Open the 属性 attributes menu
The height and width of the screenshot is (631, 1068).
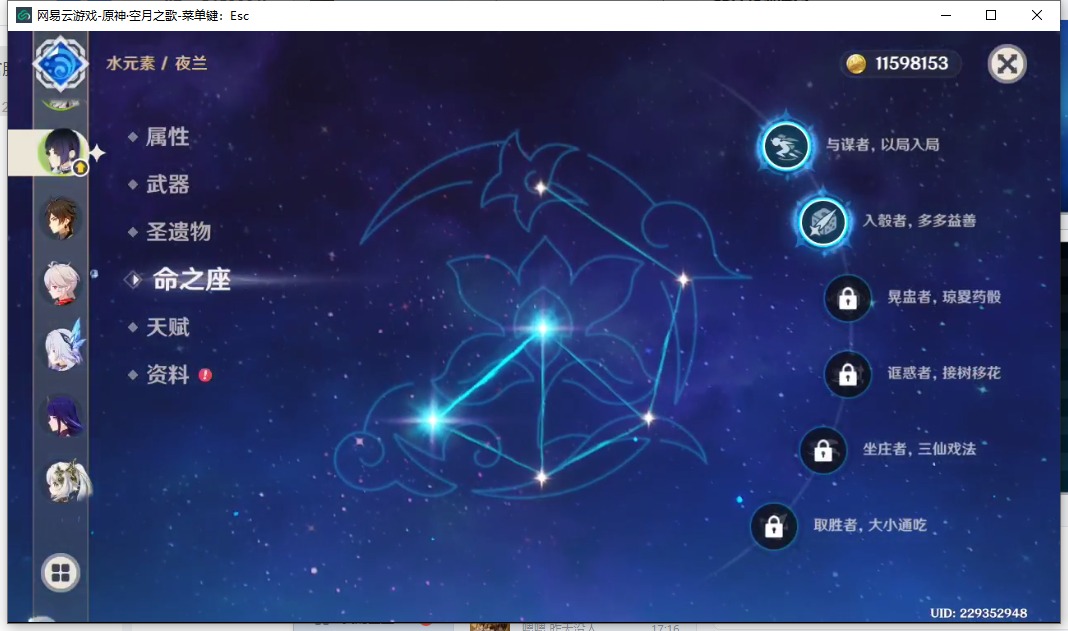coord(168,137)
